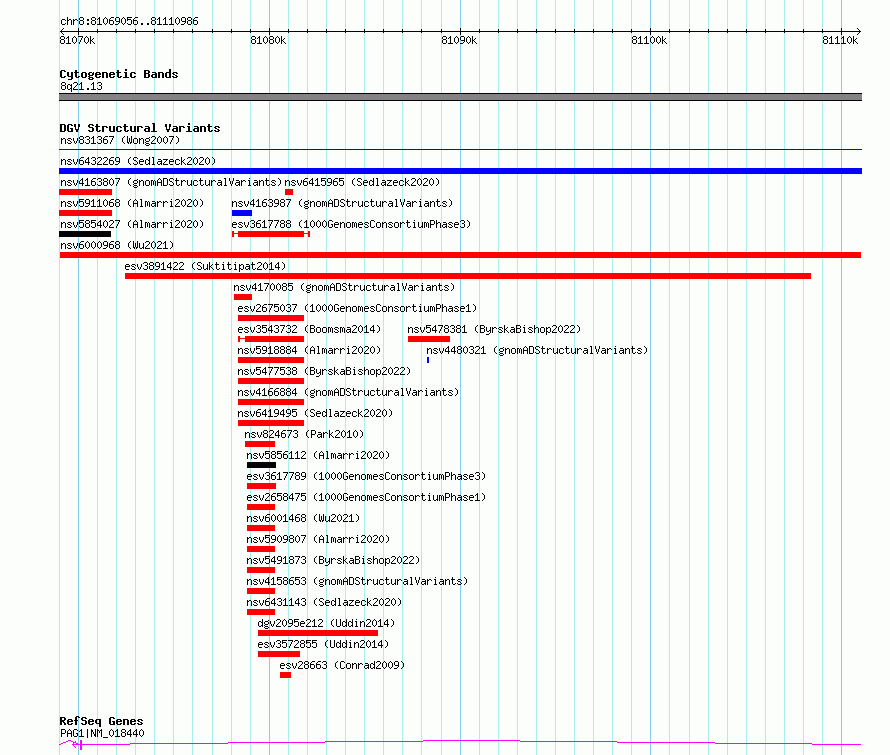The image size is (890, 755).
Task: Click nsv6415965 (Sedlazeck2020) label
Action: pos(362,182)
